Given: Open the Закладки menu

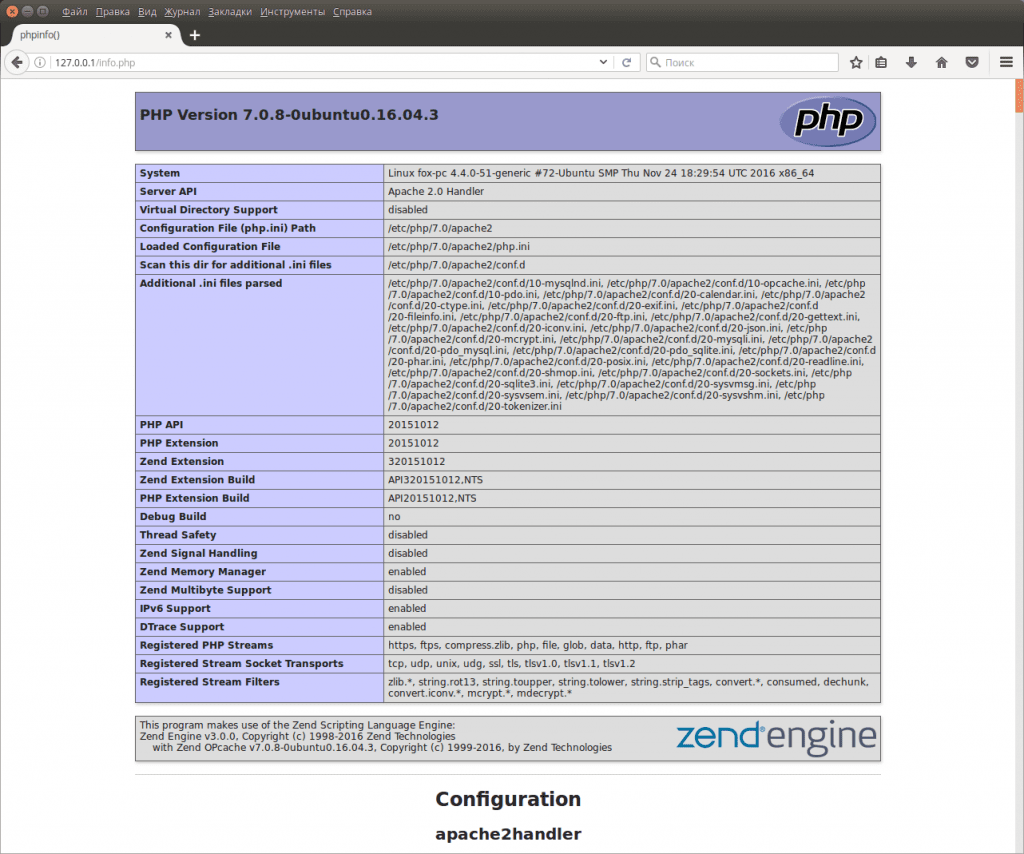Looking at the screenshot, I should tap(230, 12).
